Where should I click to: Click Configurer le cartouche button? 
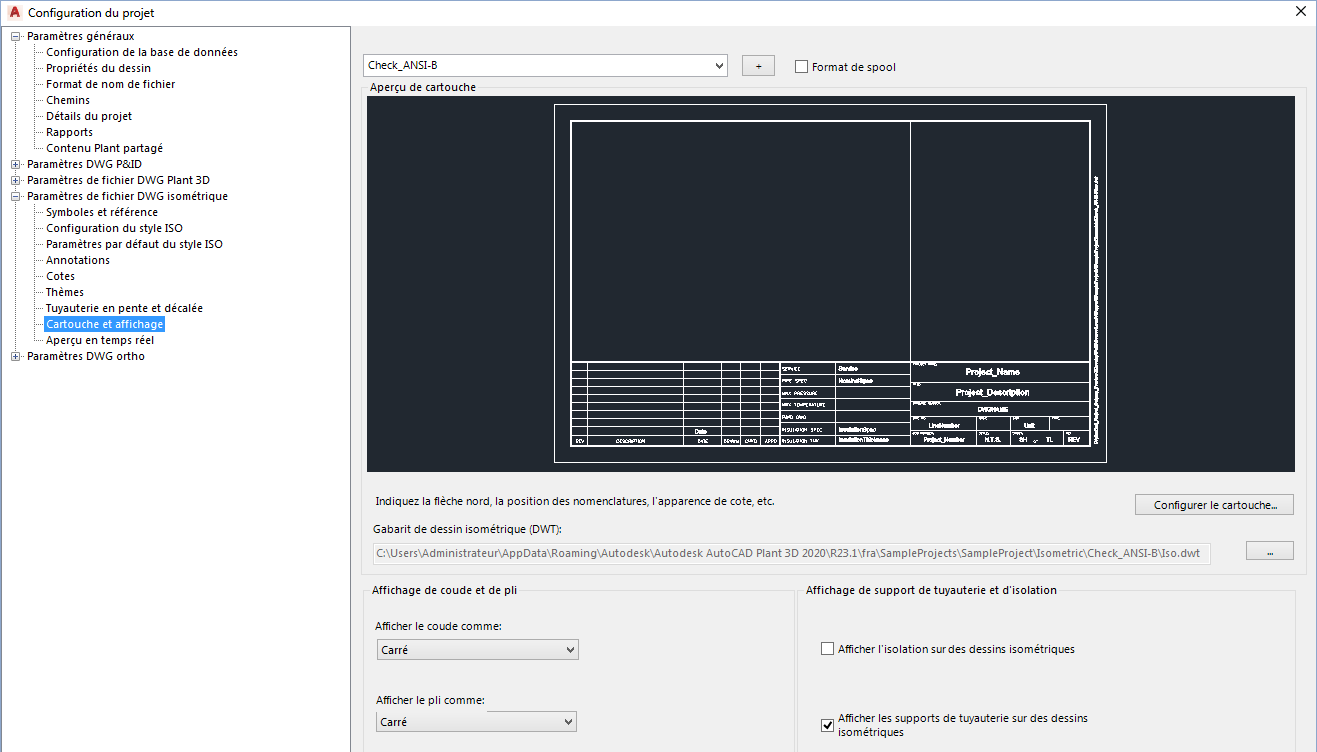click(x=1215, y=505)
